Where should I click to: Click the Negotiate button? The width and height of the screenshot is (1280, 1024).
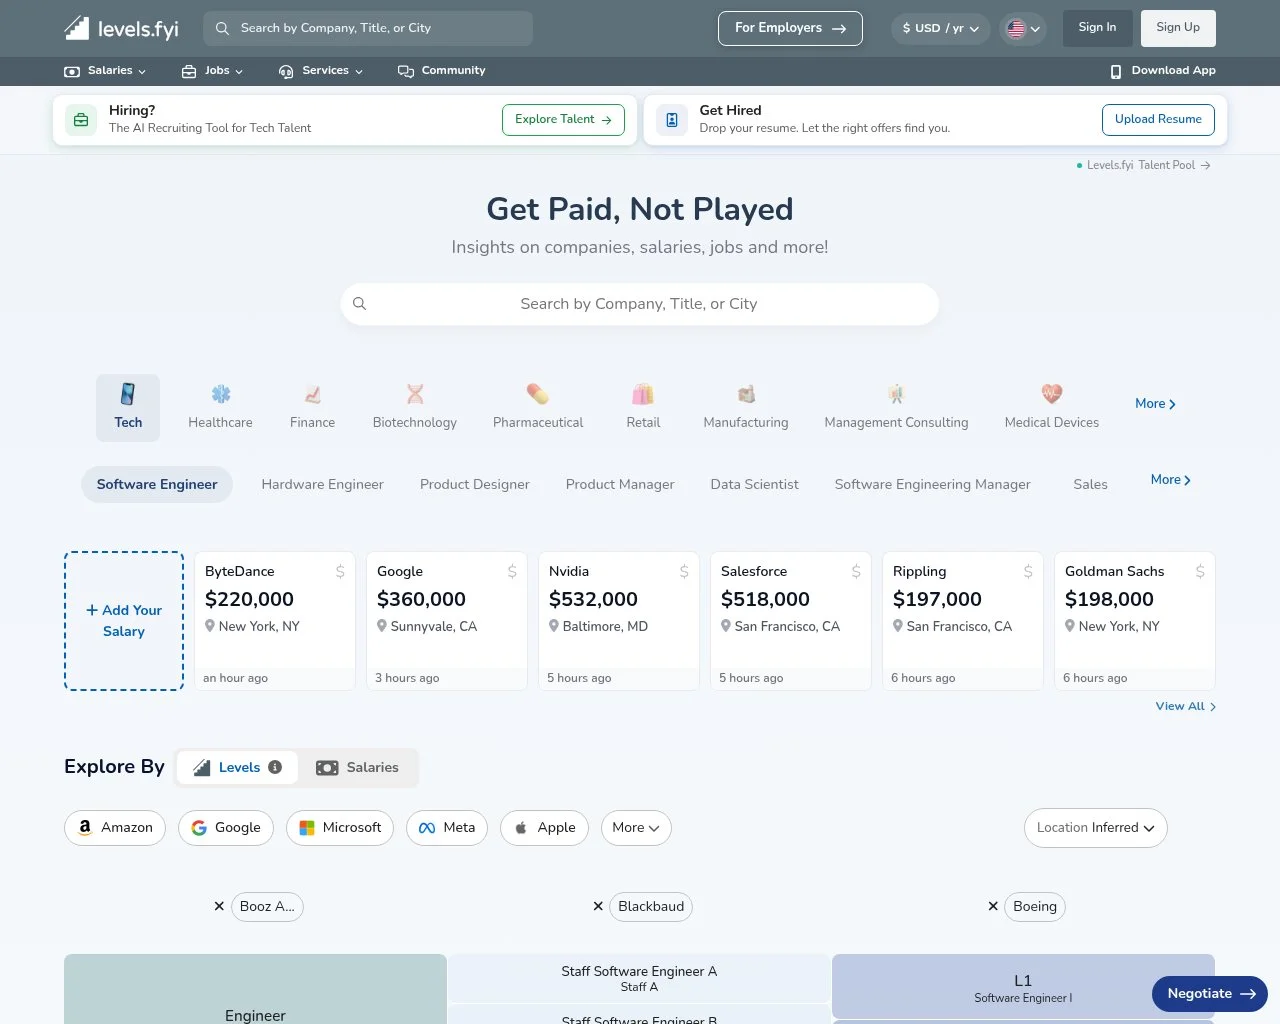pos(1210,994)
